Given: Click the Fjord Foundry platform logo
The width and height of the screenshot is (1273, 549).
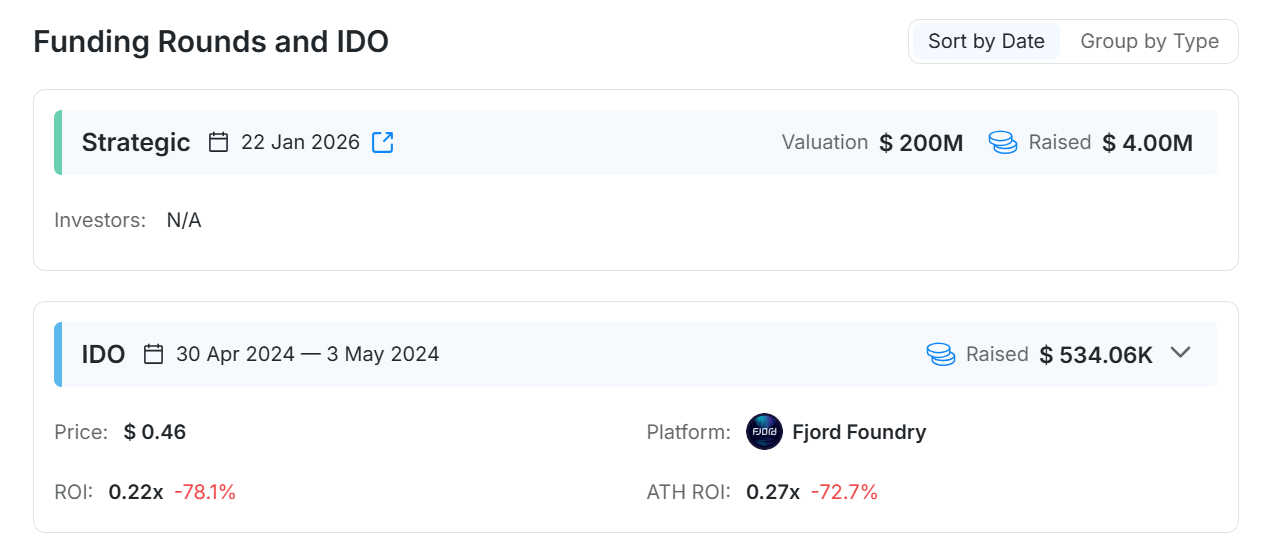Looking at the screenshot, I should (x=764, y=432).
